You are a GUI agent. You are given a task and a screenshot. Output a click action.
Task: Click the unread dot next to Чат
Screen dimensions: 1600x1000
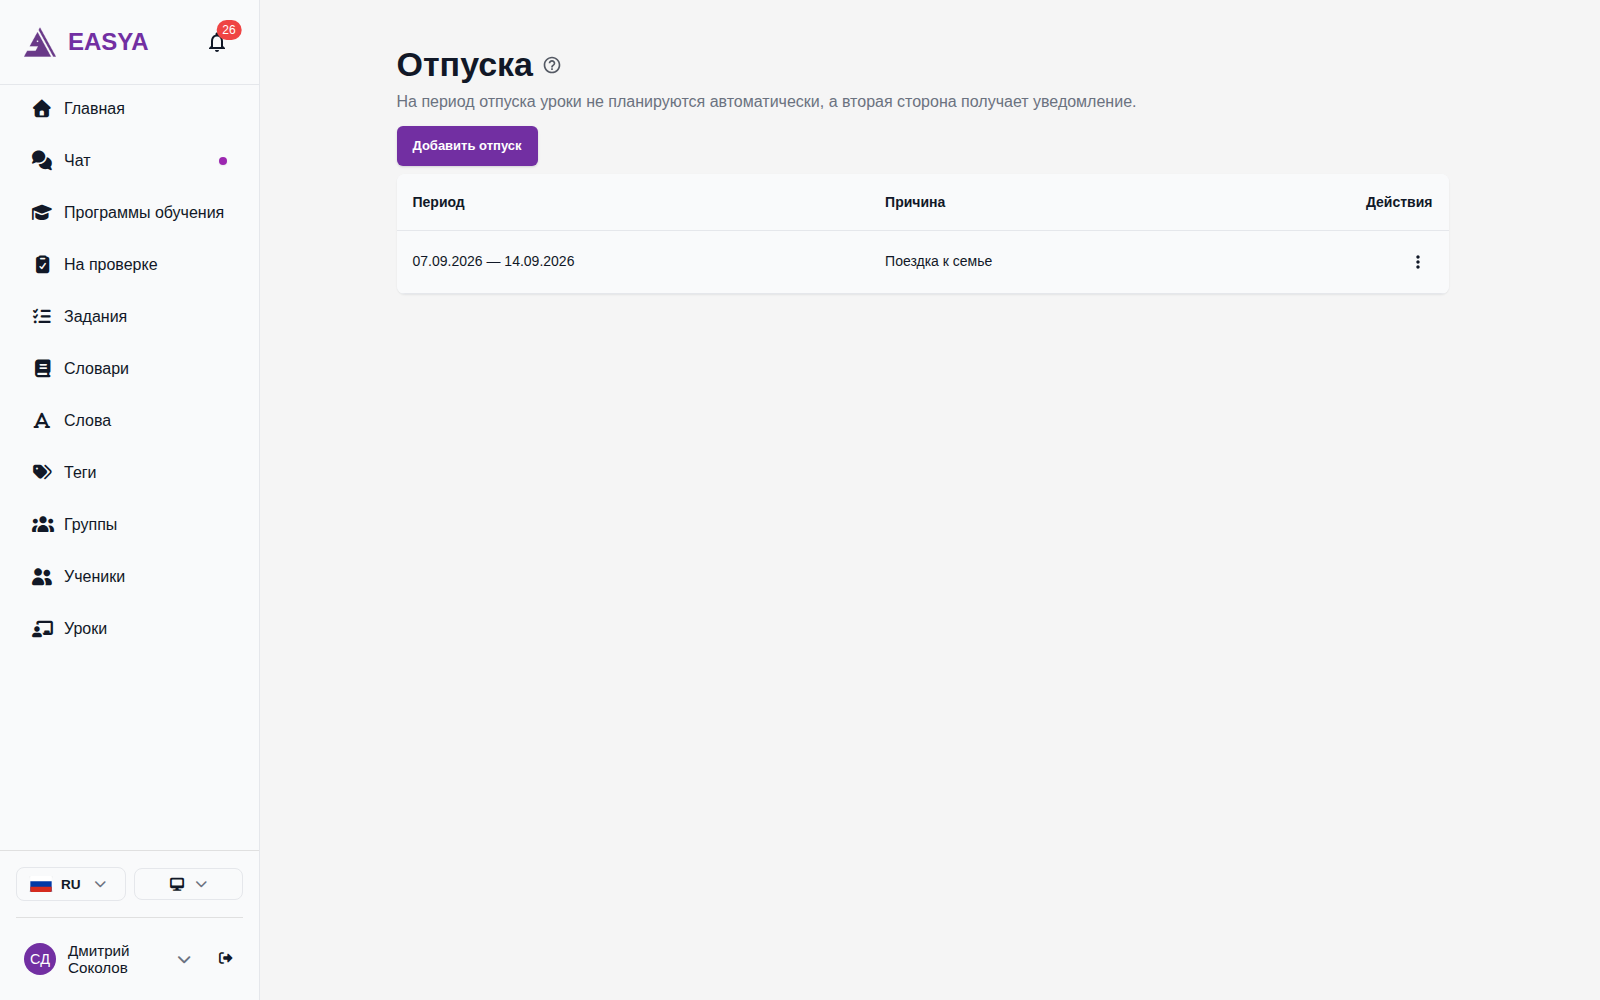(x=223, y=161)
